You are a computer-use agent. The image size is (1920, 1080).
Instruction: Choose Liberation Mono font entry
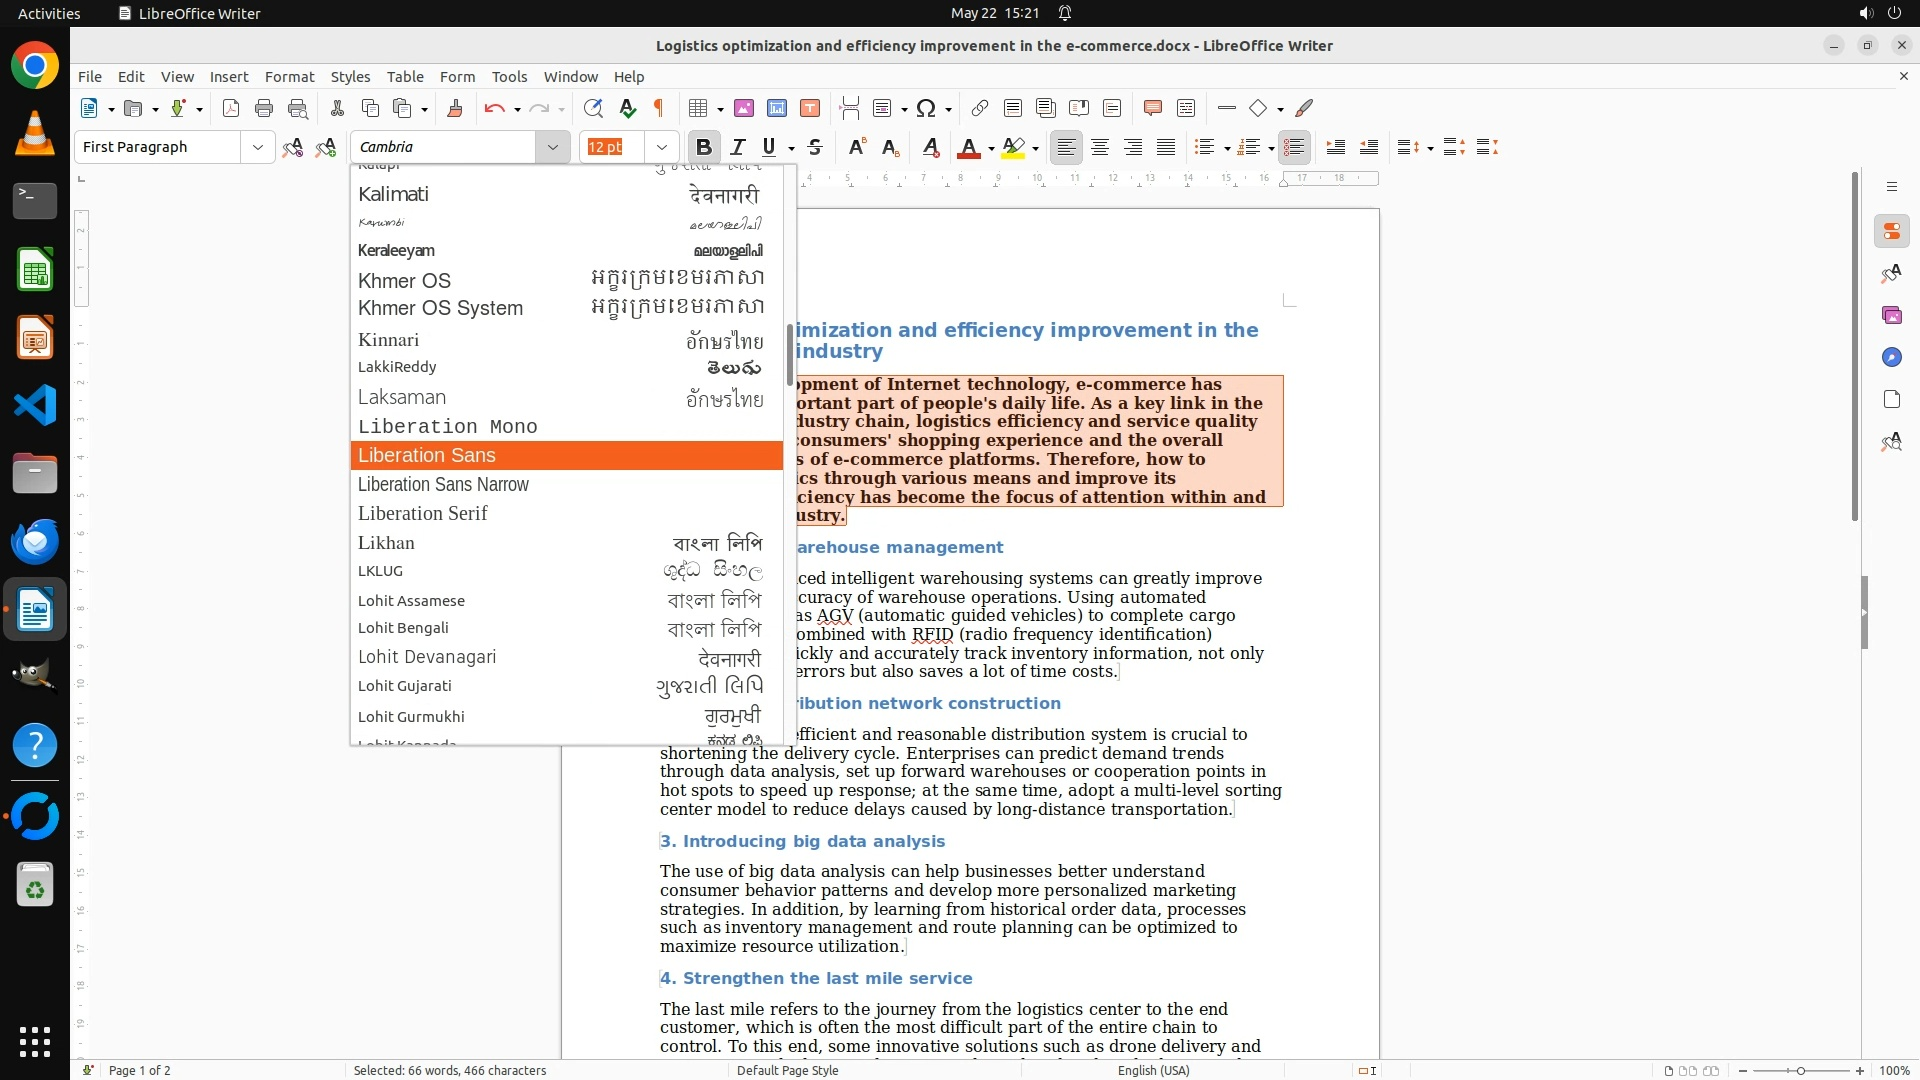coord(447,426)
